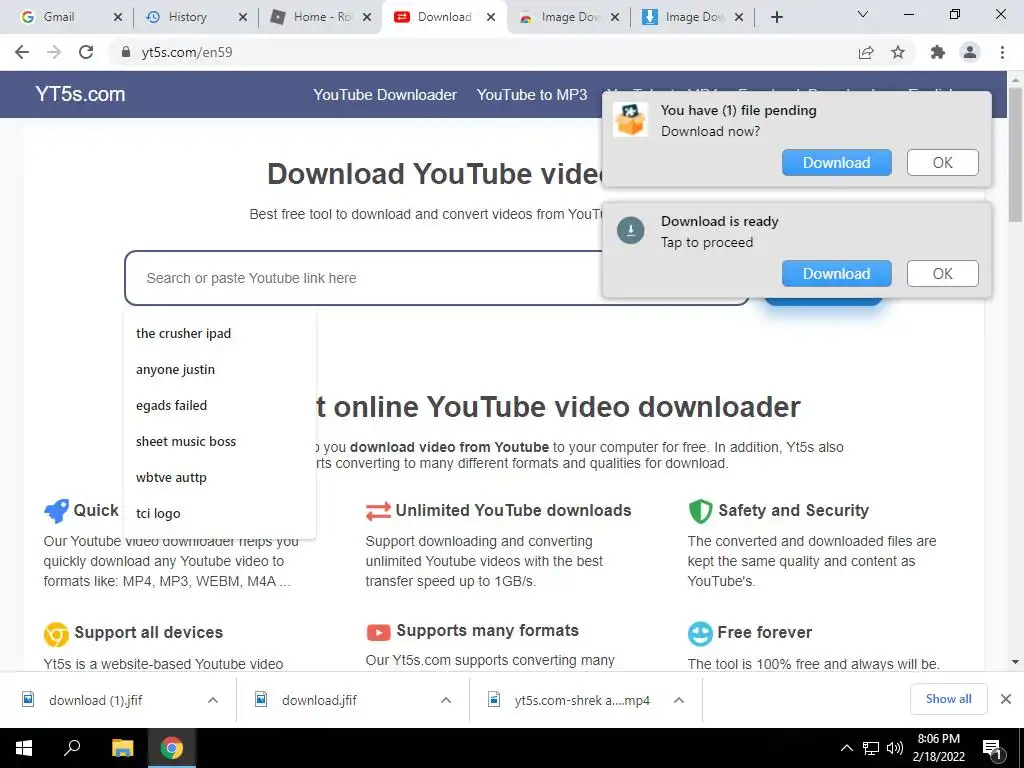1024x768 pixels.
Task: Click Show all downloads
Action: (948, 699)
